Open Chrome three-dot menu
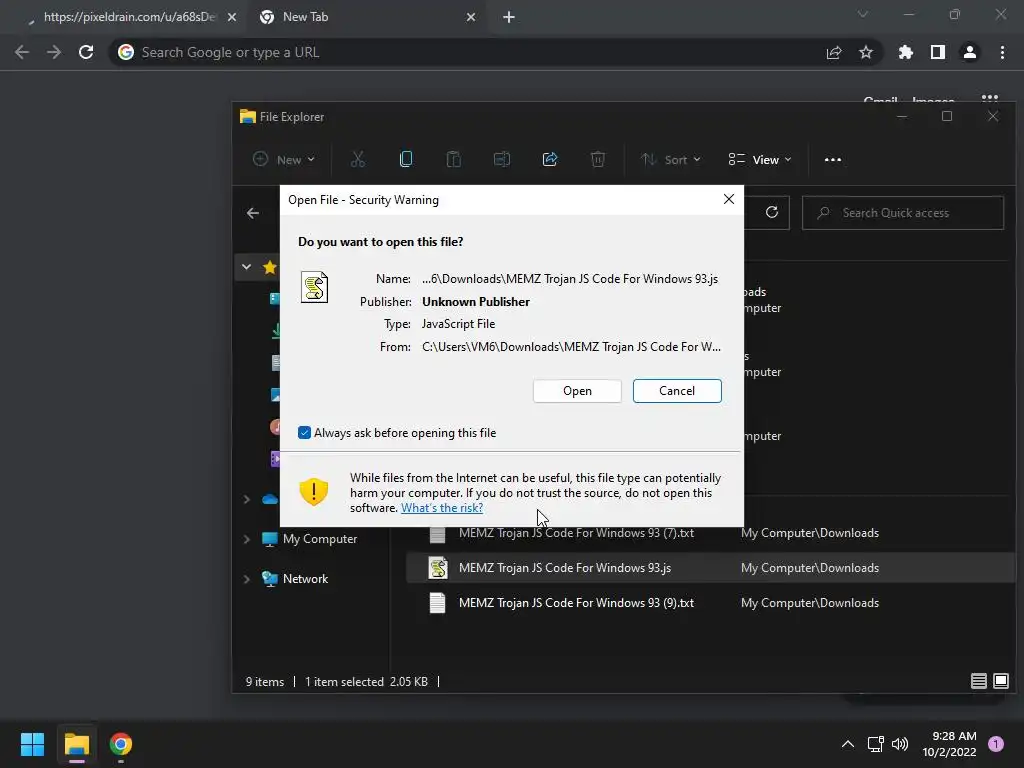The width and height of the screenshot is (1024, 768). [1002, 52]
